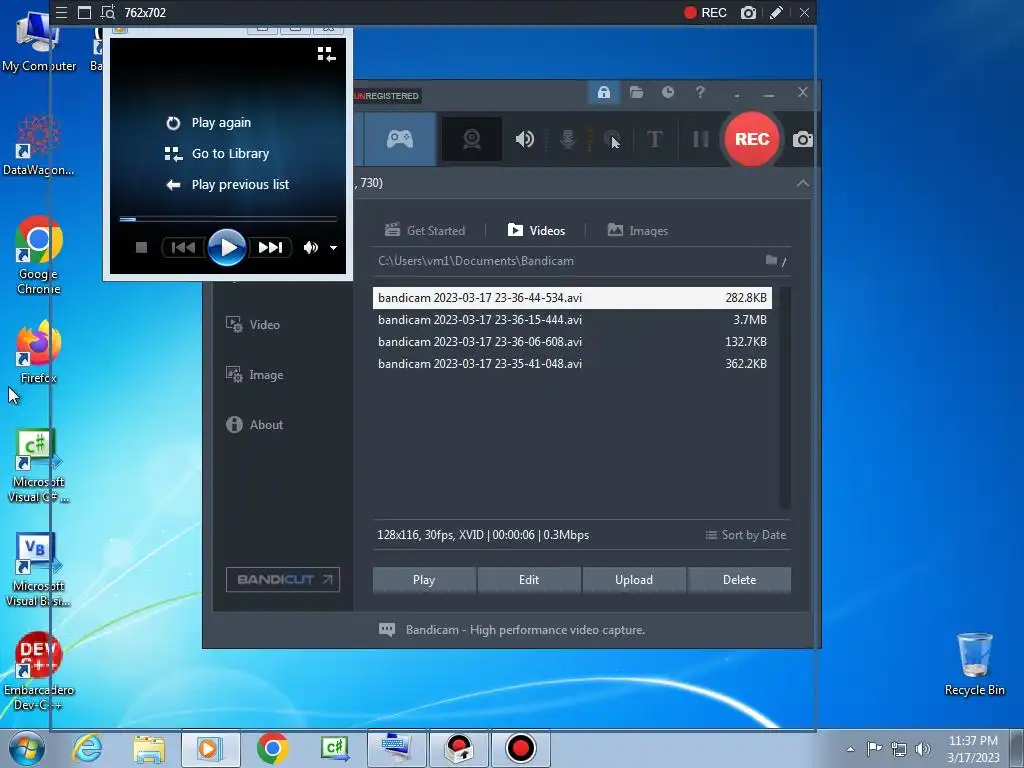This screenshot has height=768, width=1024.
Task: Open the Windows Start menu
Action: coord(26,748)
